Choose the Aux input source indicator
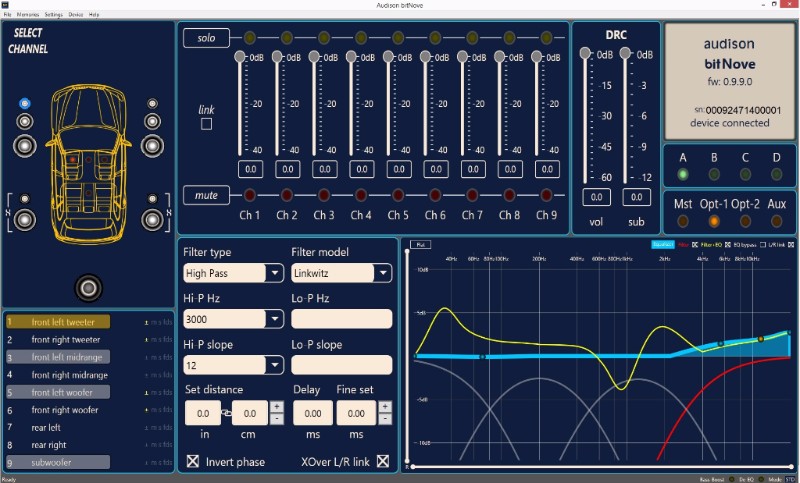800x483 pixels. click(776, 220)
